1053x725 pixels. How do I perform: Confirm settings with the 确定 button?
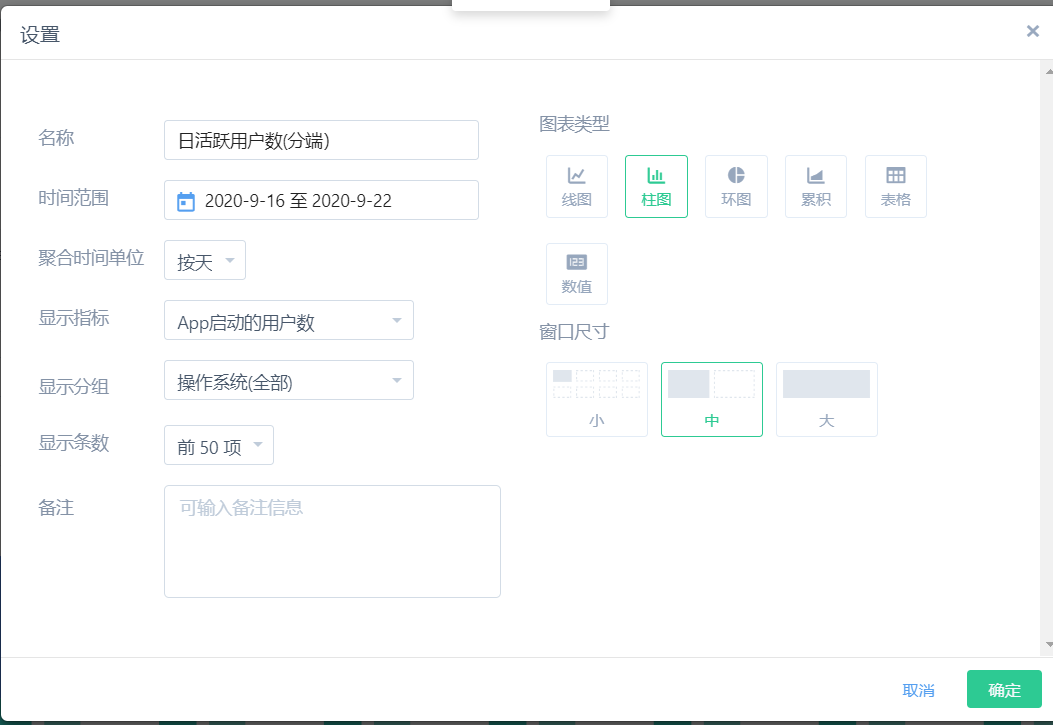point(1005,689)
